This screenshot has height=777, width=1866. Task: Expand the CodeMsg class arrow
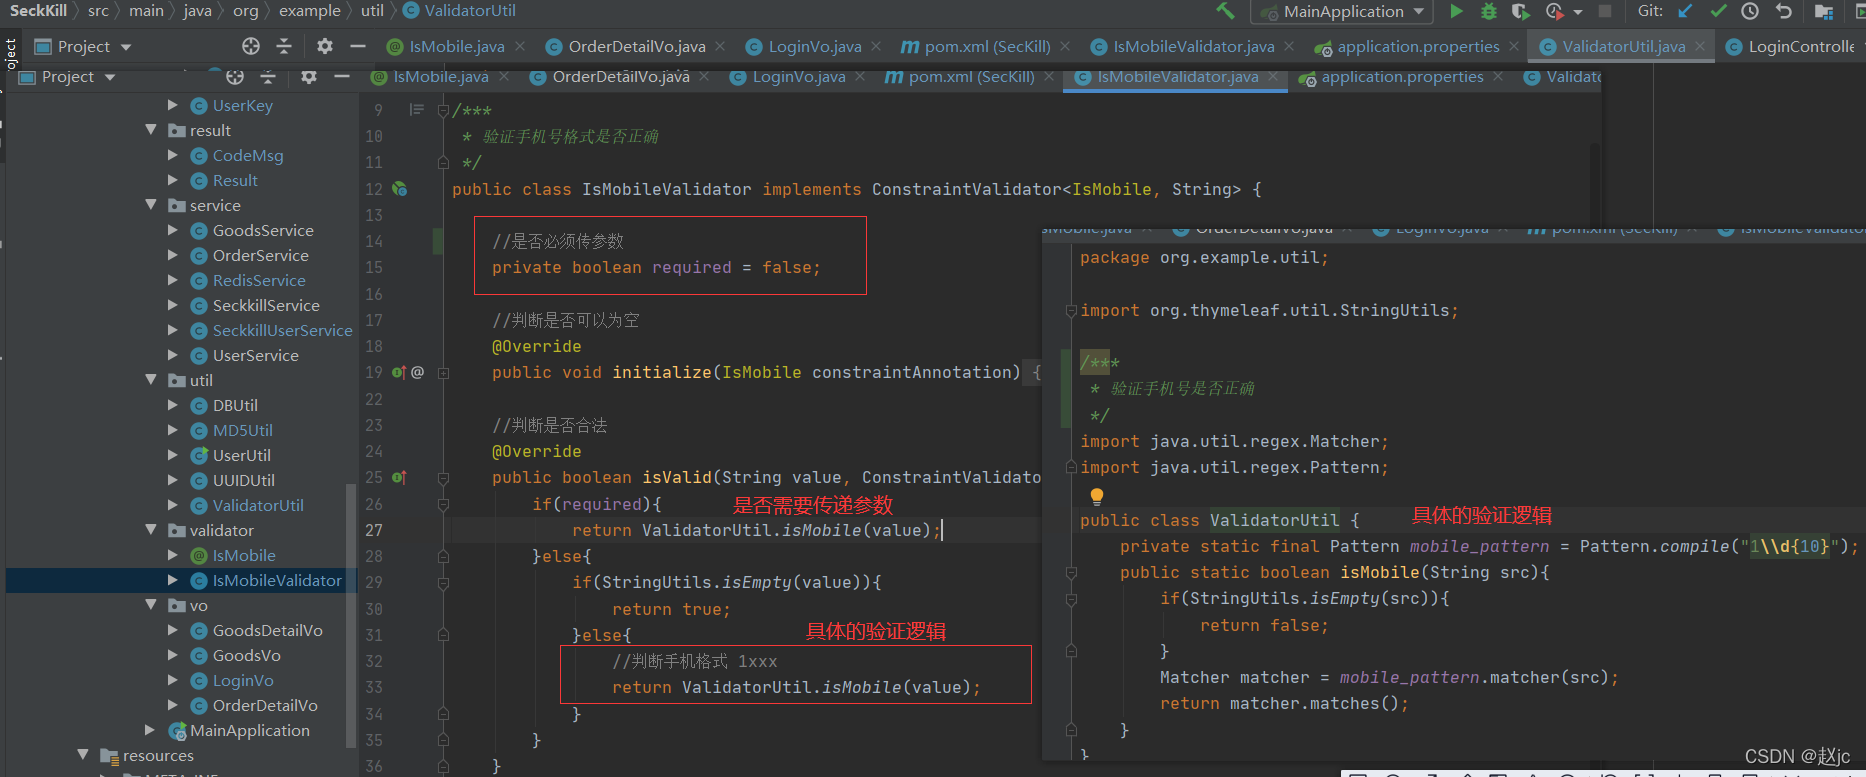pos(172,155)
